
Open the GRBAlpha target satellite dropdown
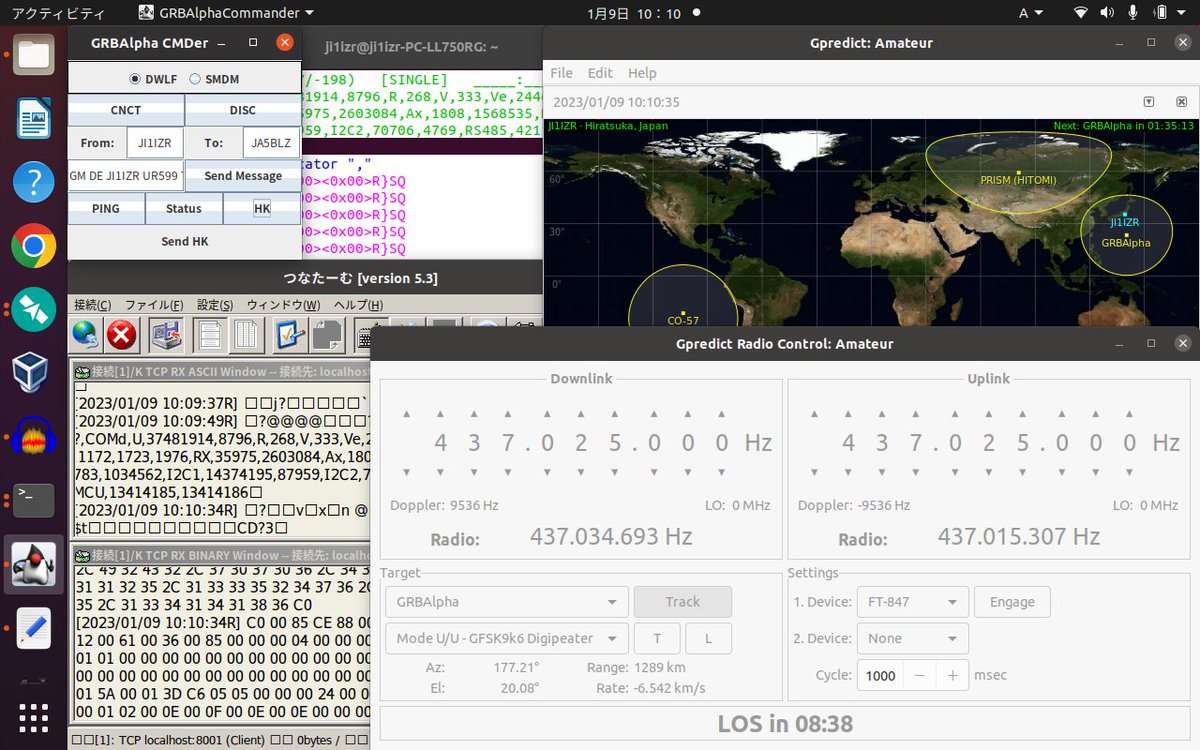(x=506, y=602)
